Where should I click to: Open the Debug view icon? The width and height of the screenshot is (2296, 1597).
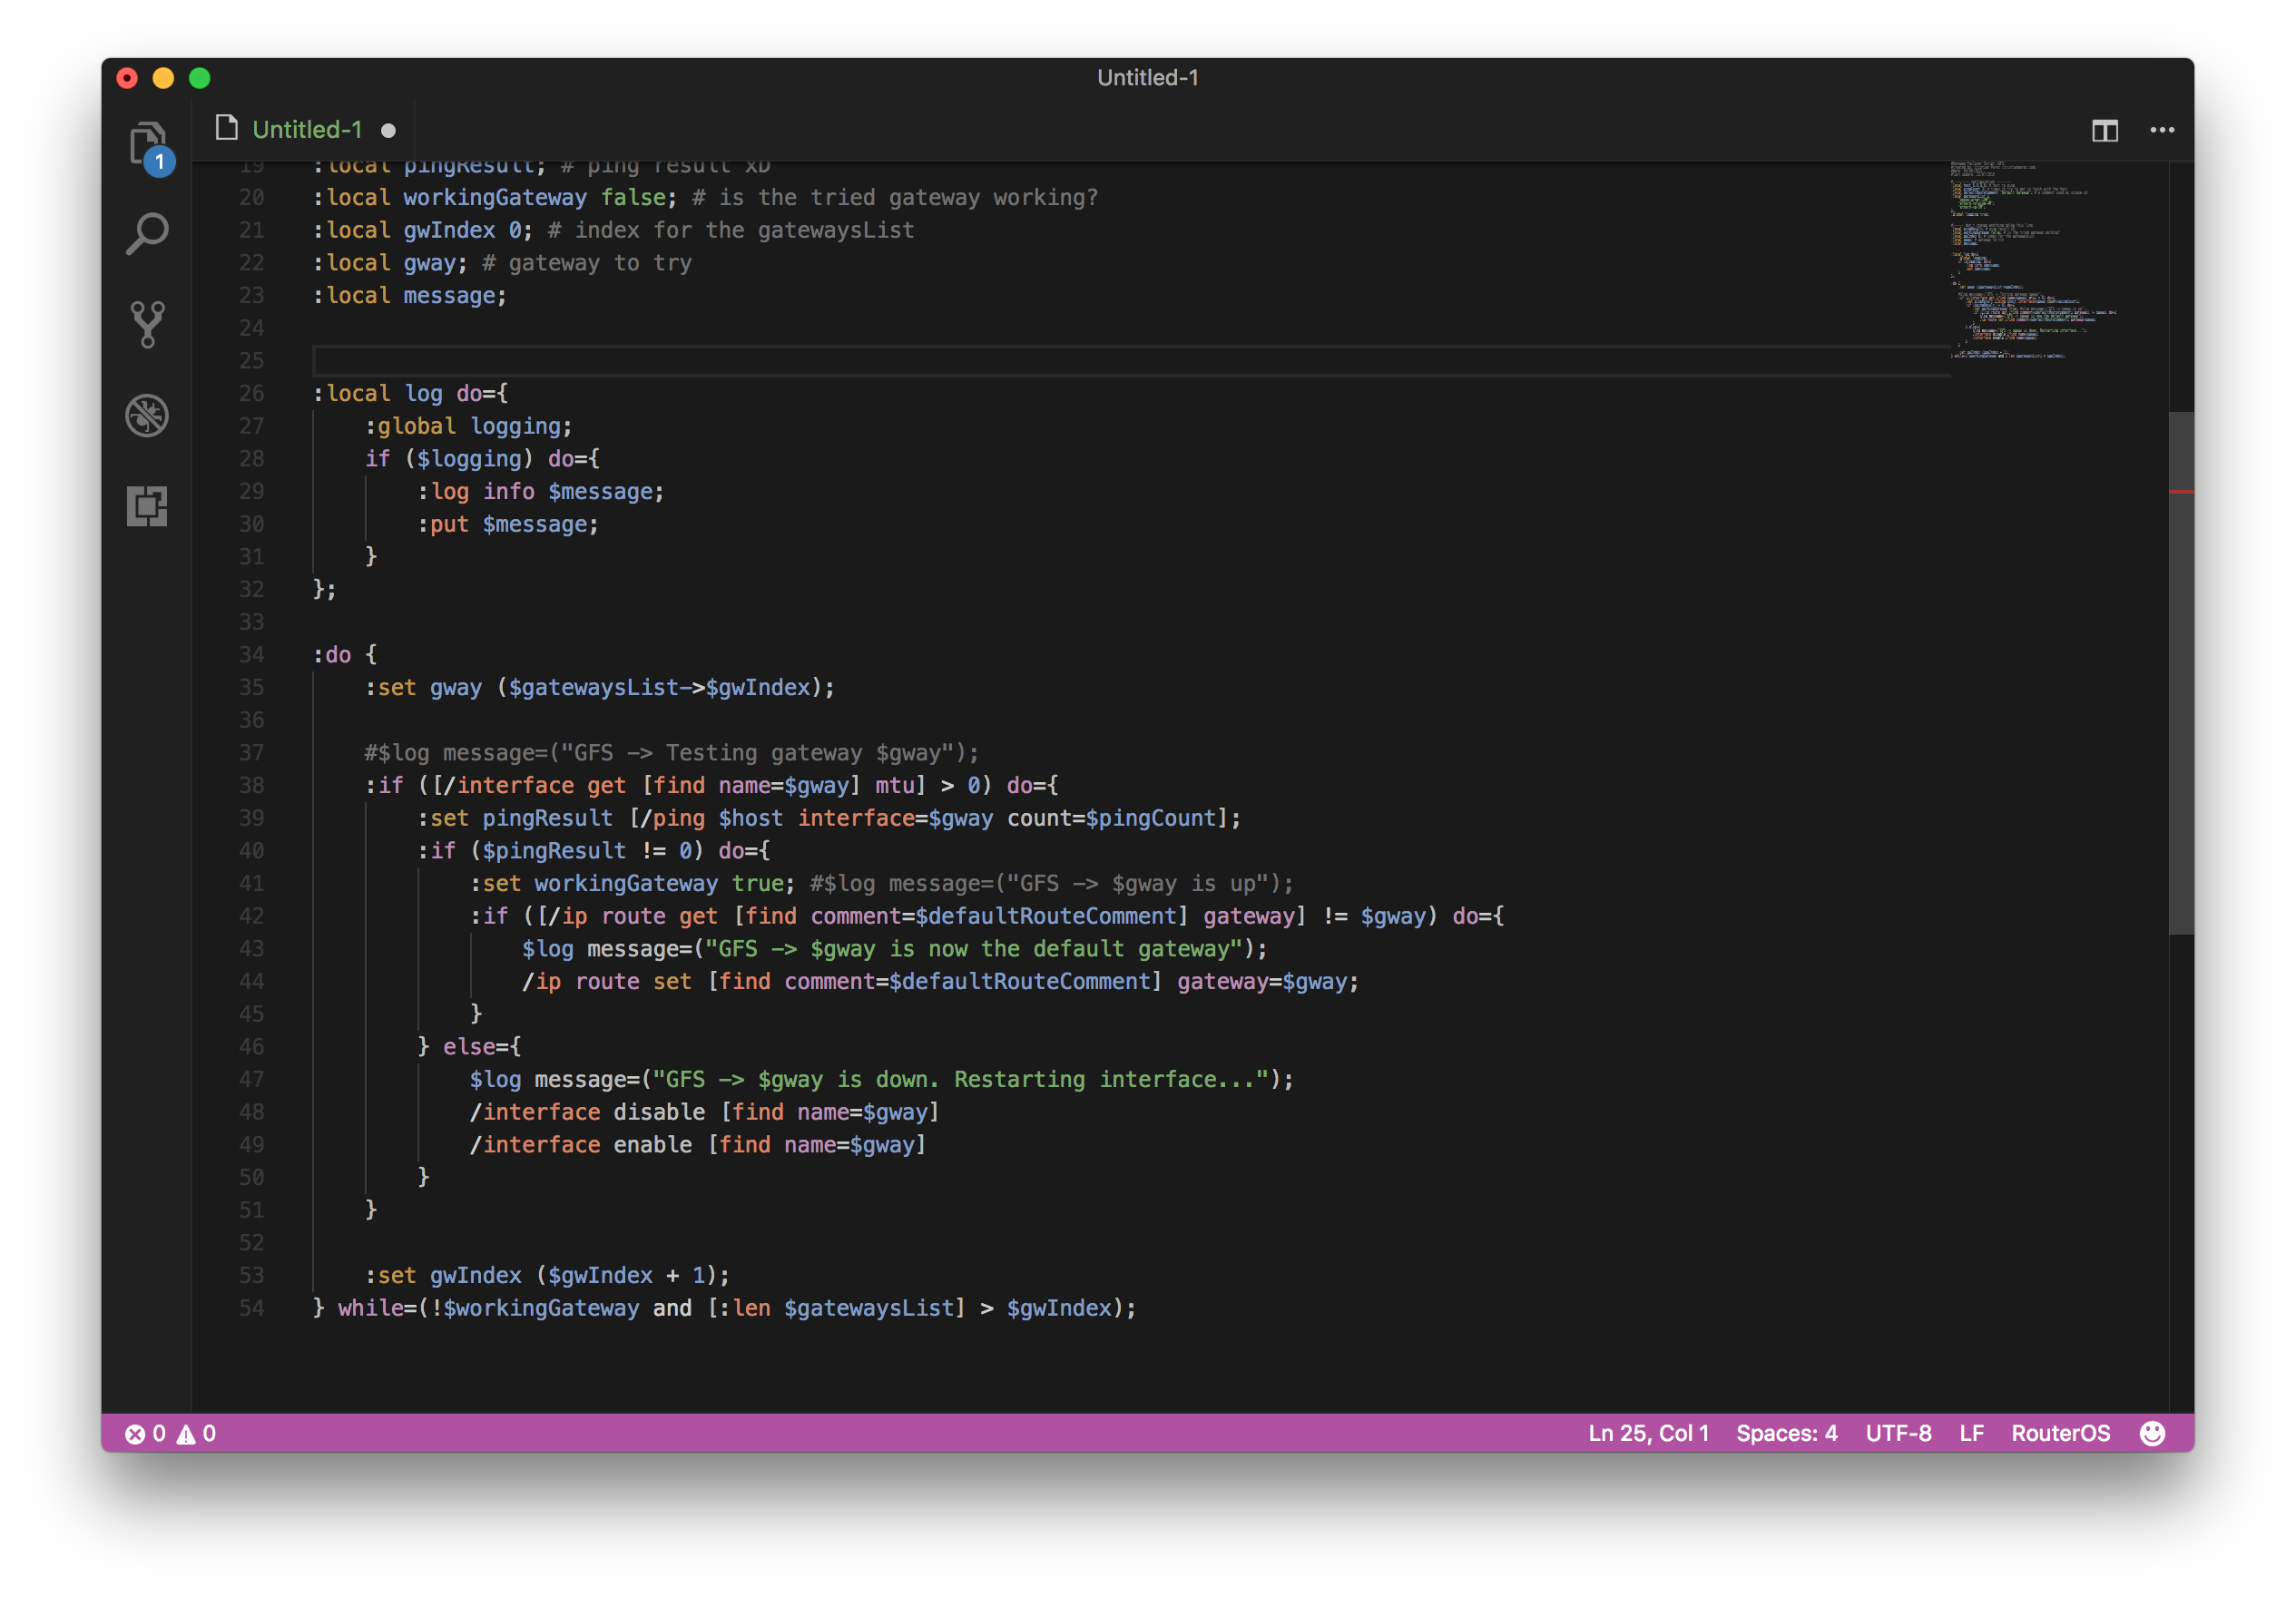tap(147, 415)
